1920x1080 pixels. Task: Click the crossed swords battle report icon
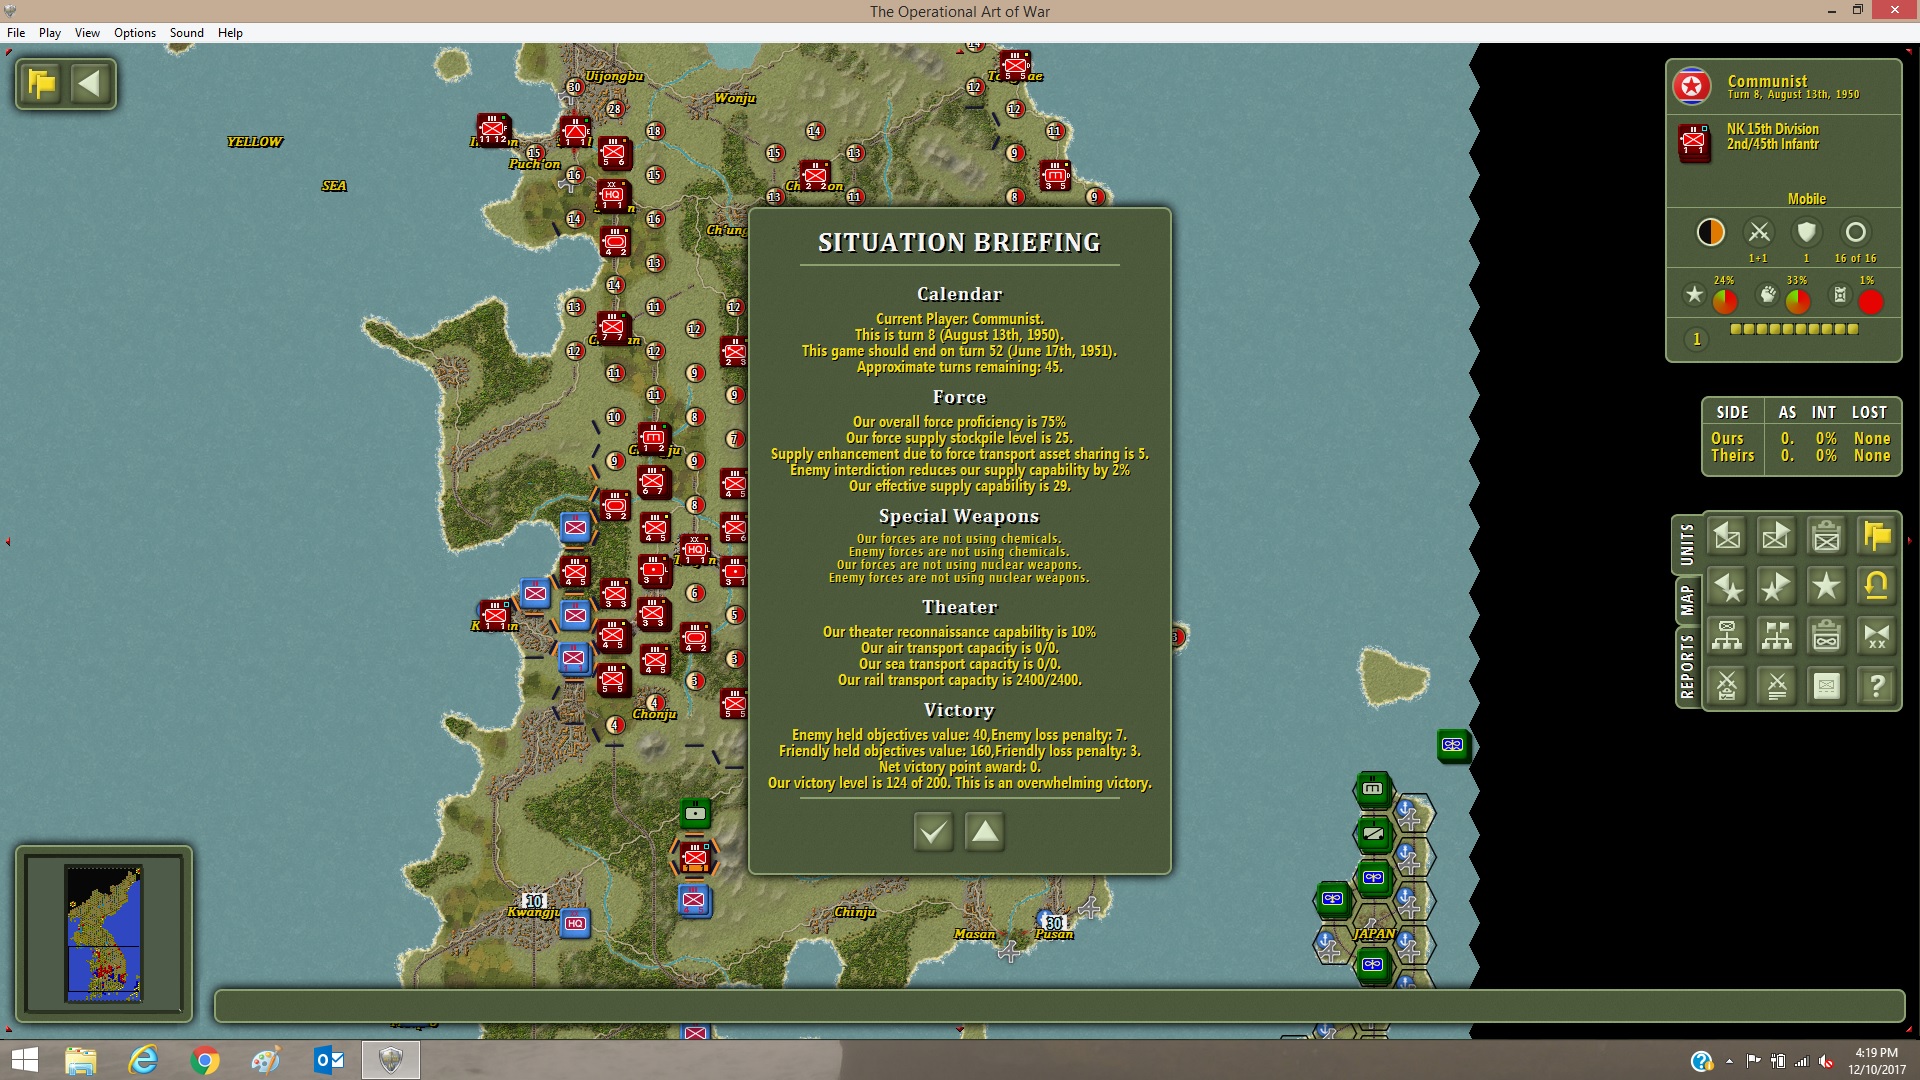click(1776, 686)
